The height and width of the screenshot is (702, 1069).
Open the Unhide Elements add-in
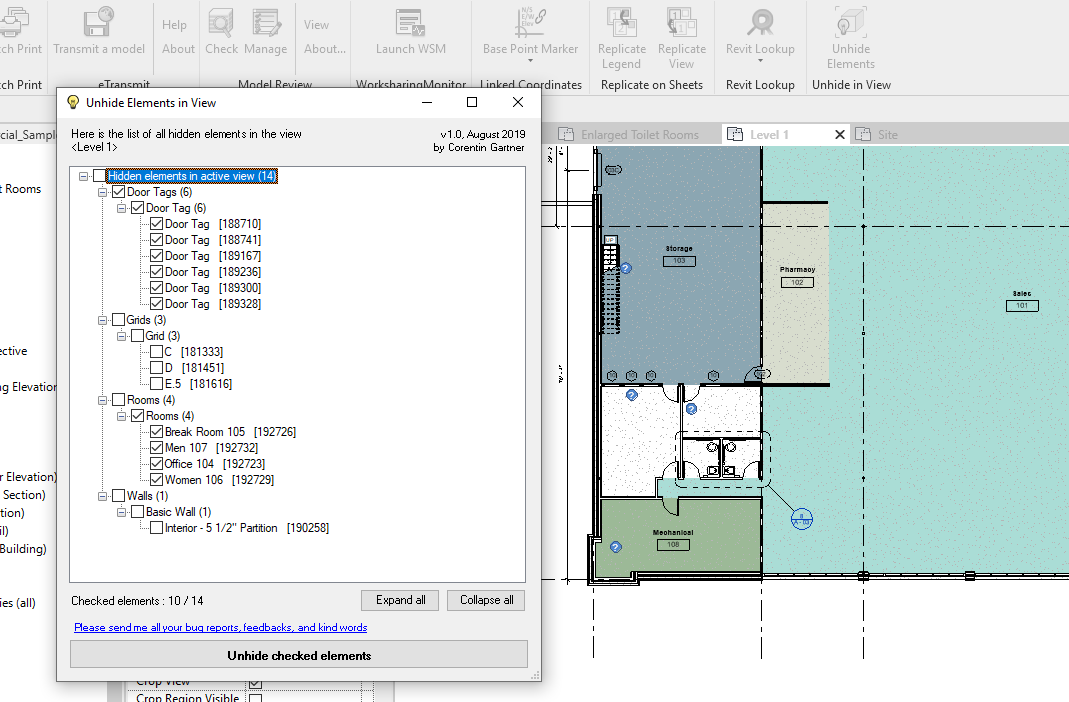(x=850, y=30)
